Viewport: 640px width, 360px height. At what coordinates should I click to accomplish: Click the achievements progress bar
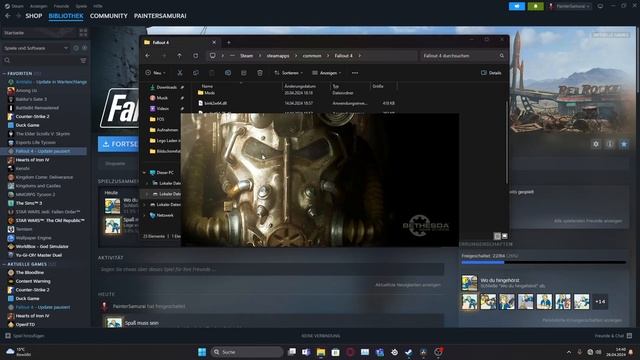544,262
